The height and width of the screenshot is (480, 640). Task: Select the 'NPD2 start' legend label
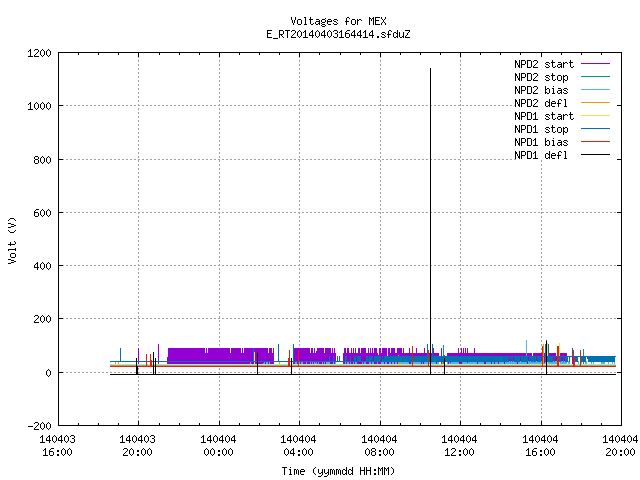point(544,64)
